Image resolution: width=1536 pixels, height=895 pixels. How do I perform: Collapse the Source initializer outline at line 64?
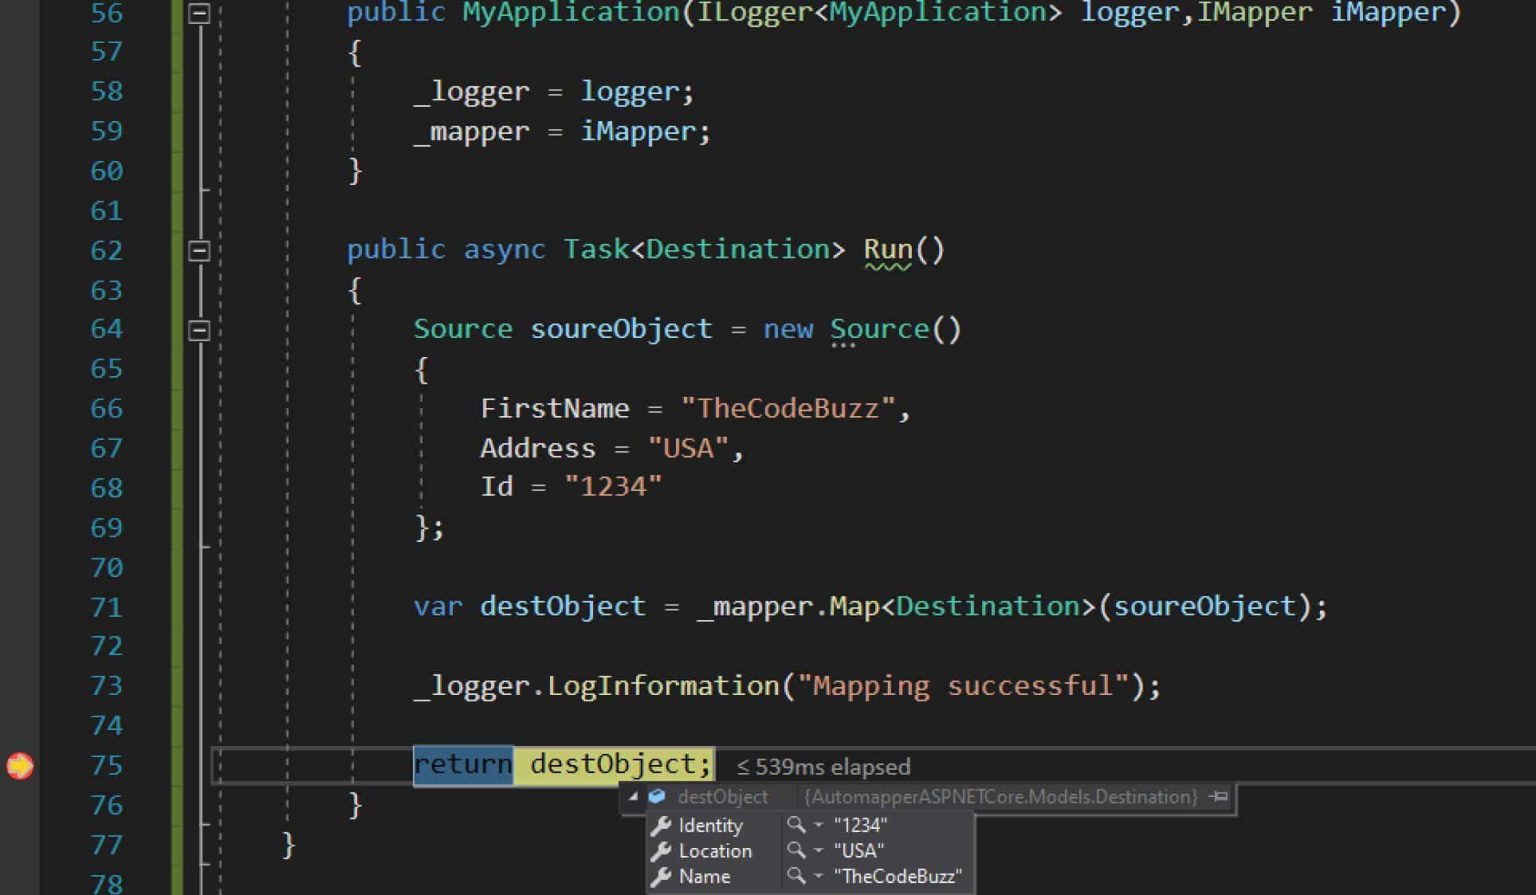(x=199, y=330)
